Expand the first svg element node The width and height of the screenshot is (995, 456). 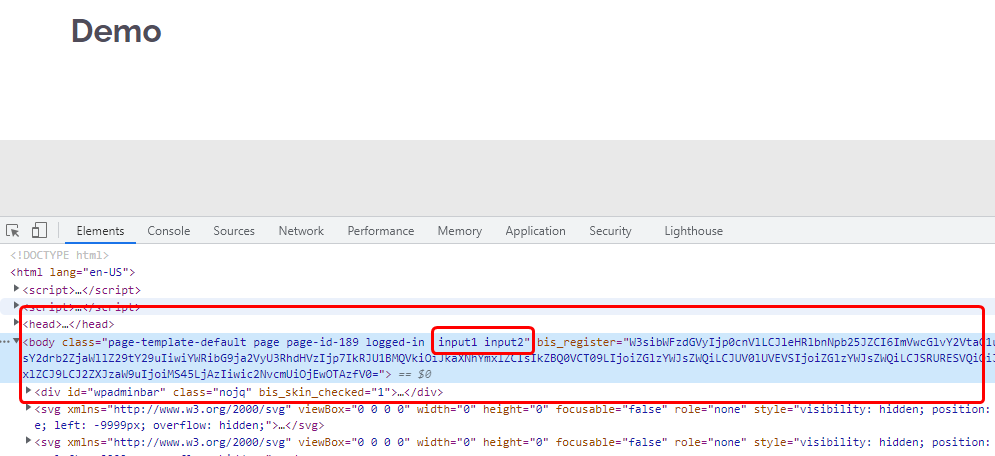(x=29, y=408)
